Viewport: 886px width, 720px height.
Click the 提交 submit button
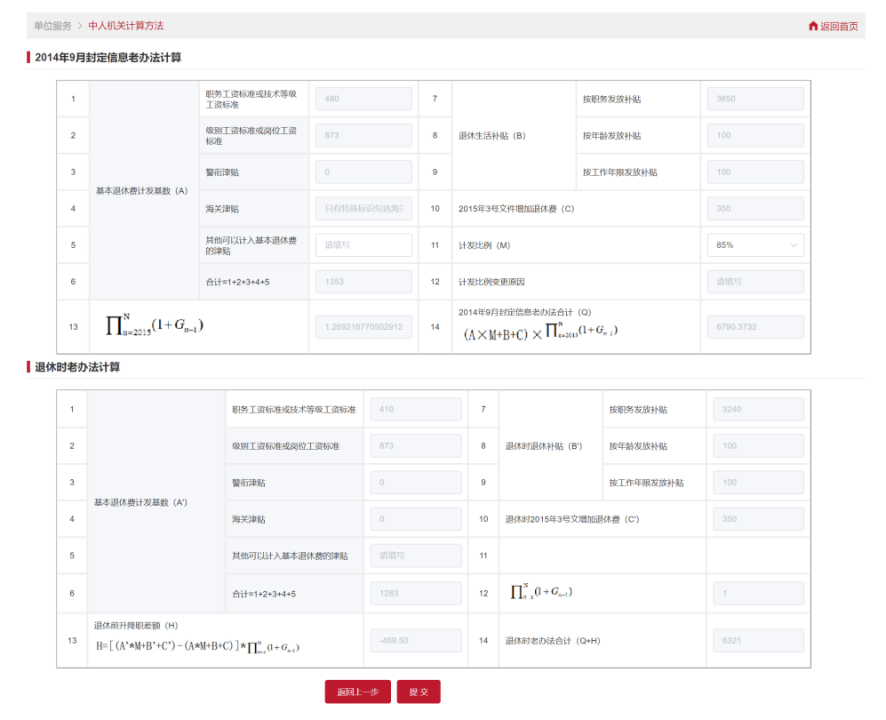pos(419,691)
